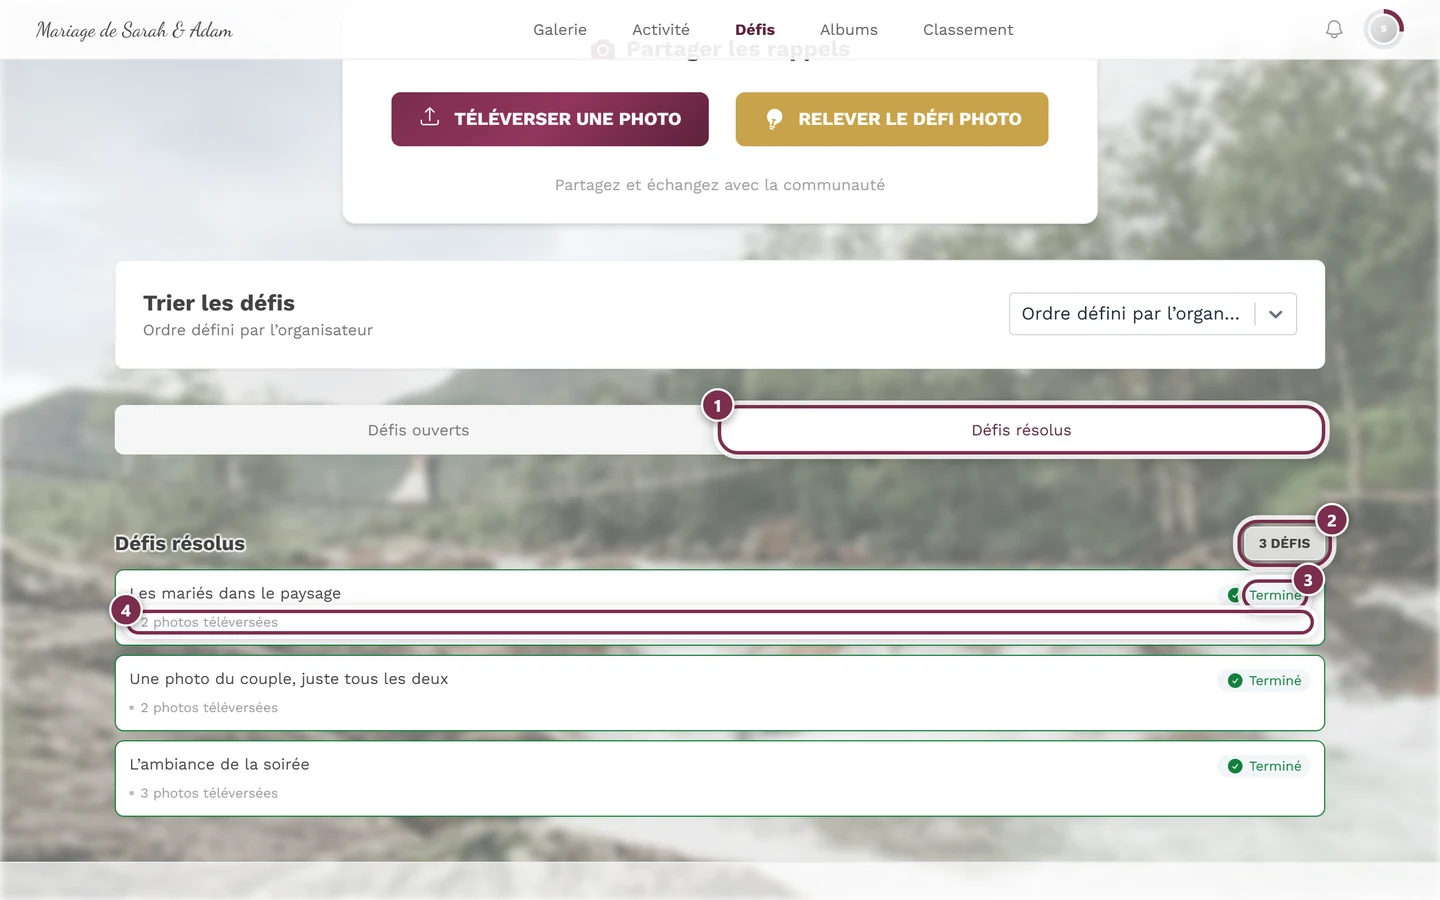Click the upload arrow icon on Téléverser button
Viewport: 1440px width, 900px height.
(x=430, y=117)
